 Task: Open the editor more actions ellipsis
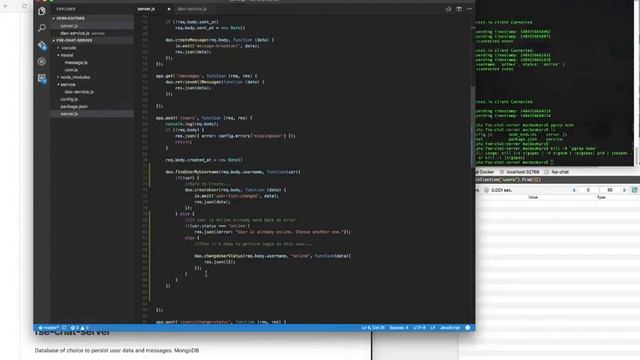(469, 9)
